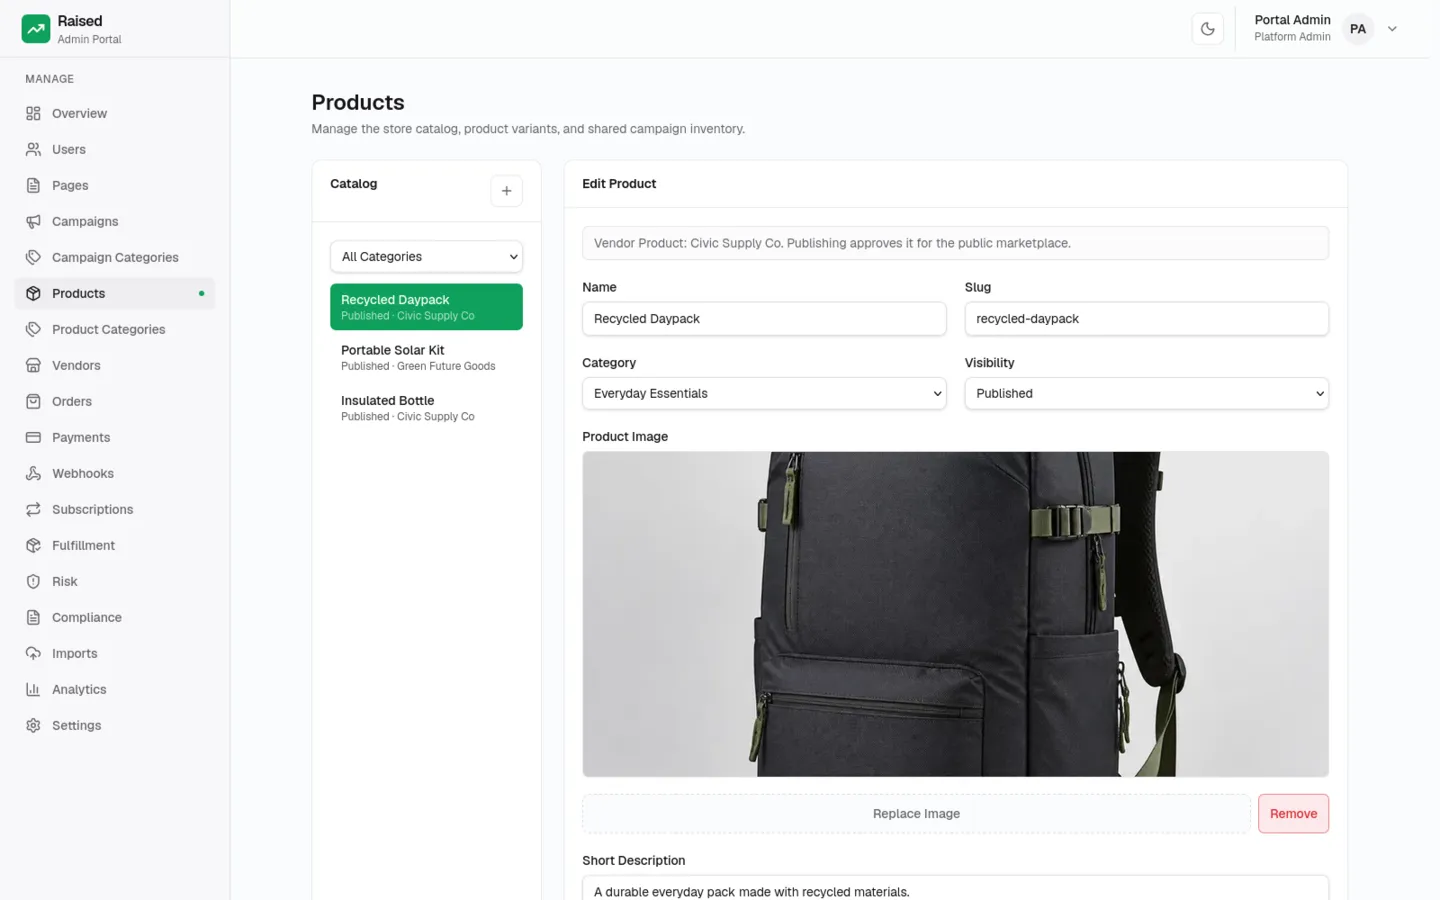Image resolution: width=1440 pixels, height=900 pixels.
Task: Open the All Categories filter dropdown
Action: point(426,257)
